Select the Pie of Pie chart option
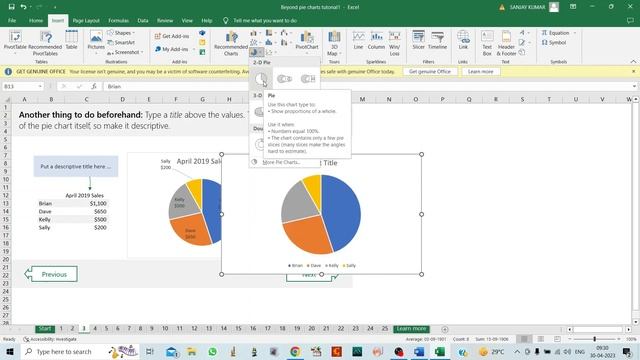Image resolution: width=640 pixels, height=360 pixels. point(284,79)
